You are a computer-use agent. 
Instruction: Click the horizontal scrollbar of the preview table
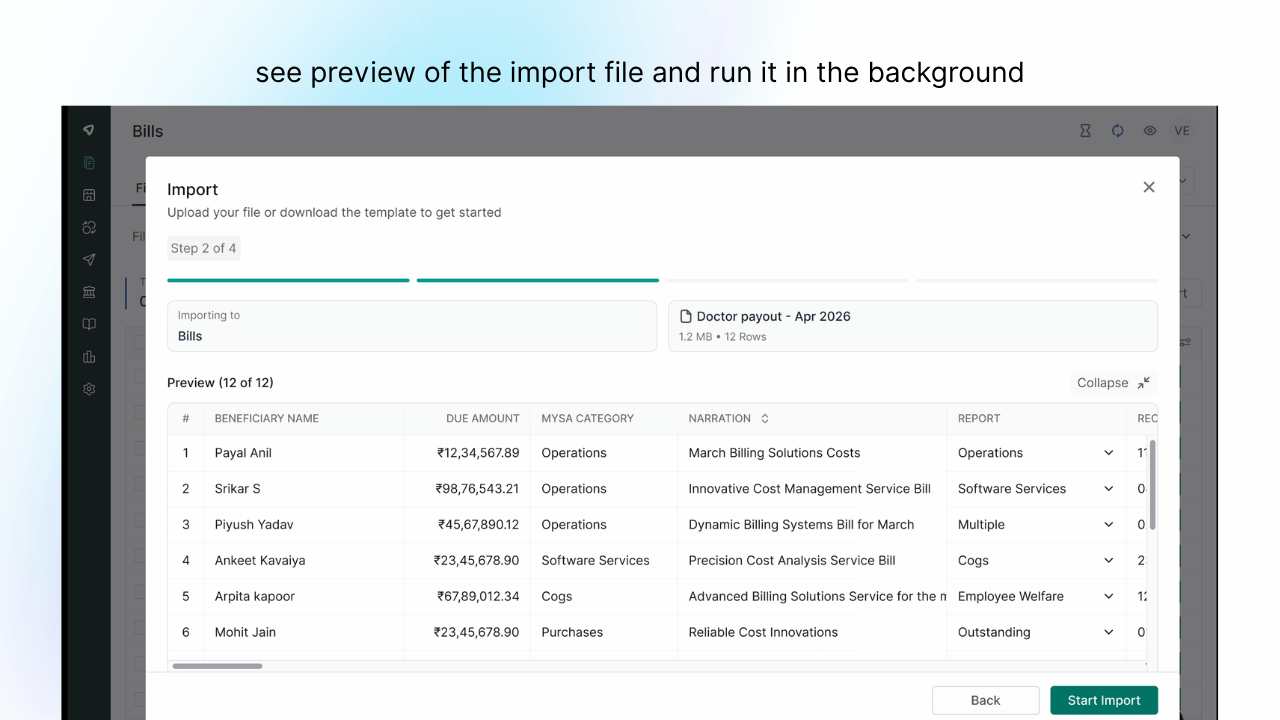coord(217,666)
